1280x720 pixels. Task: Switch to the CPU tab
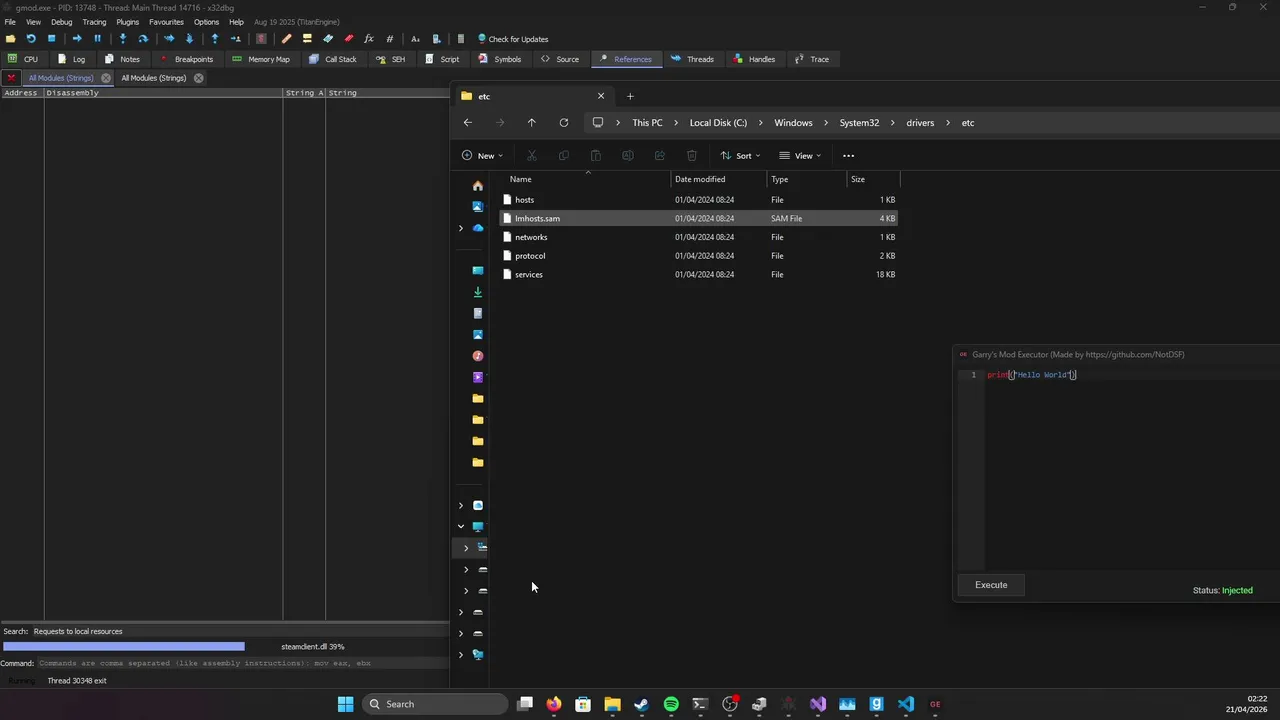tap(23, 59)
